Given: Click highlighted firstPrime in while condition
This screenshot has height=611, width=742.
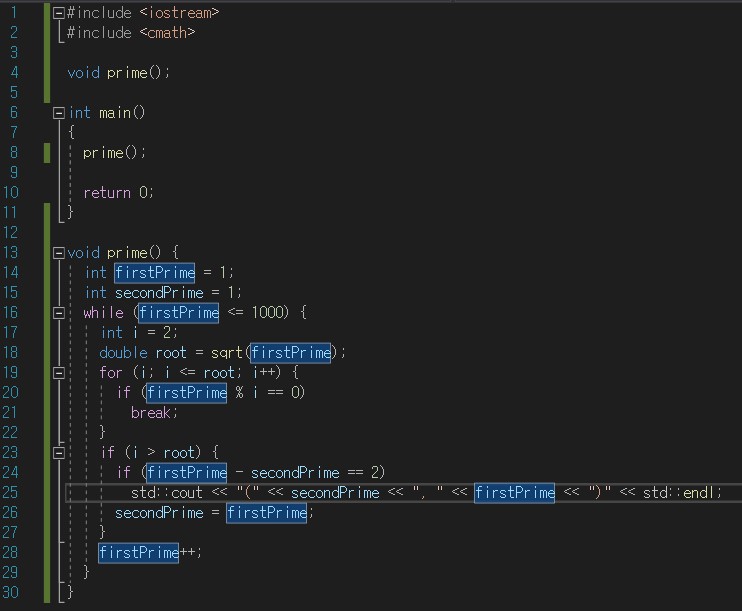Looking at the screenshot, I should tap(179, 313).
